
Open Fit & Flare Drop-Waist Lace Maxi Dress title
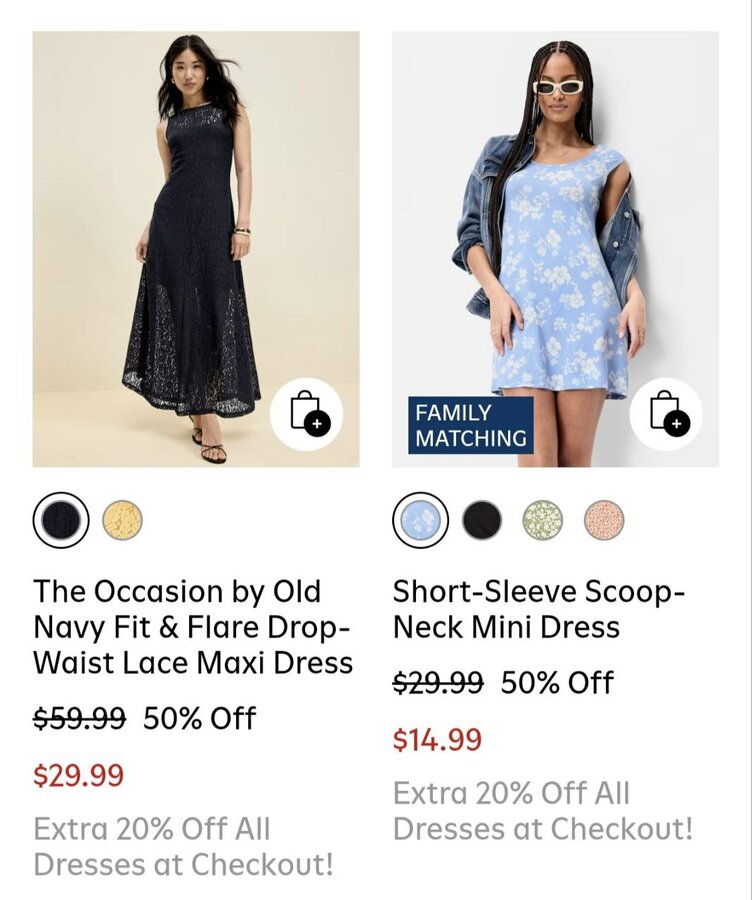coord(193,627)
